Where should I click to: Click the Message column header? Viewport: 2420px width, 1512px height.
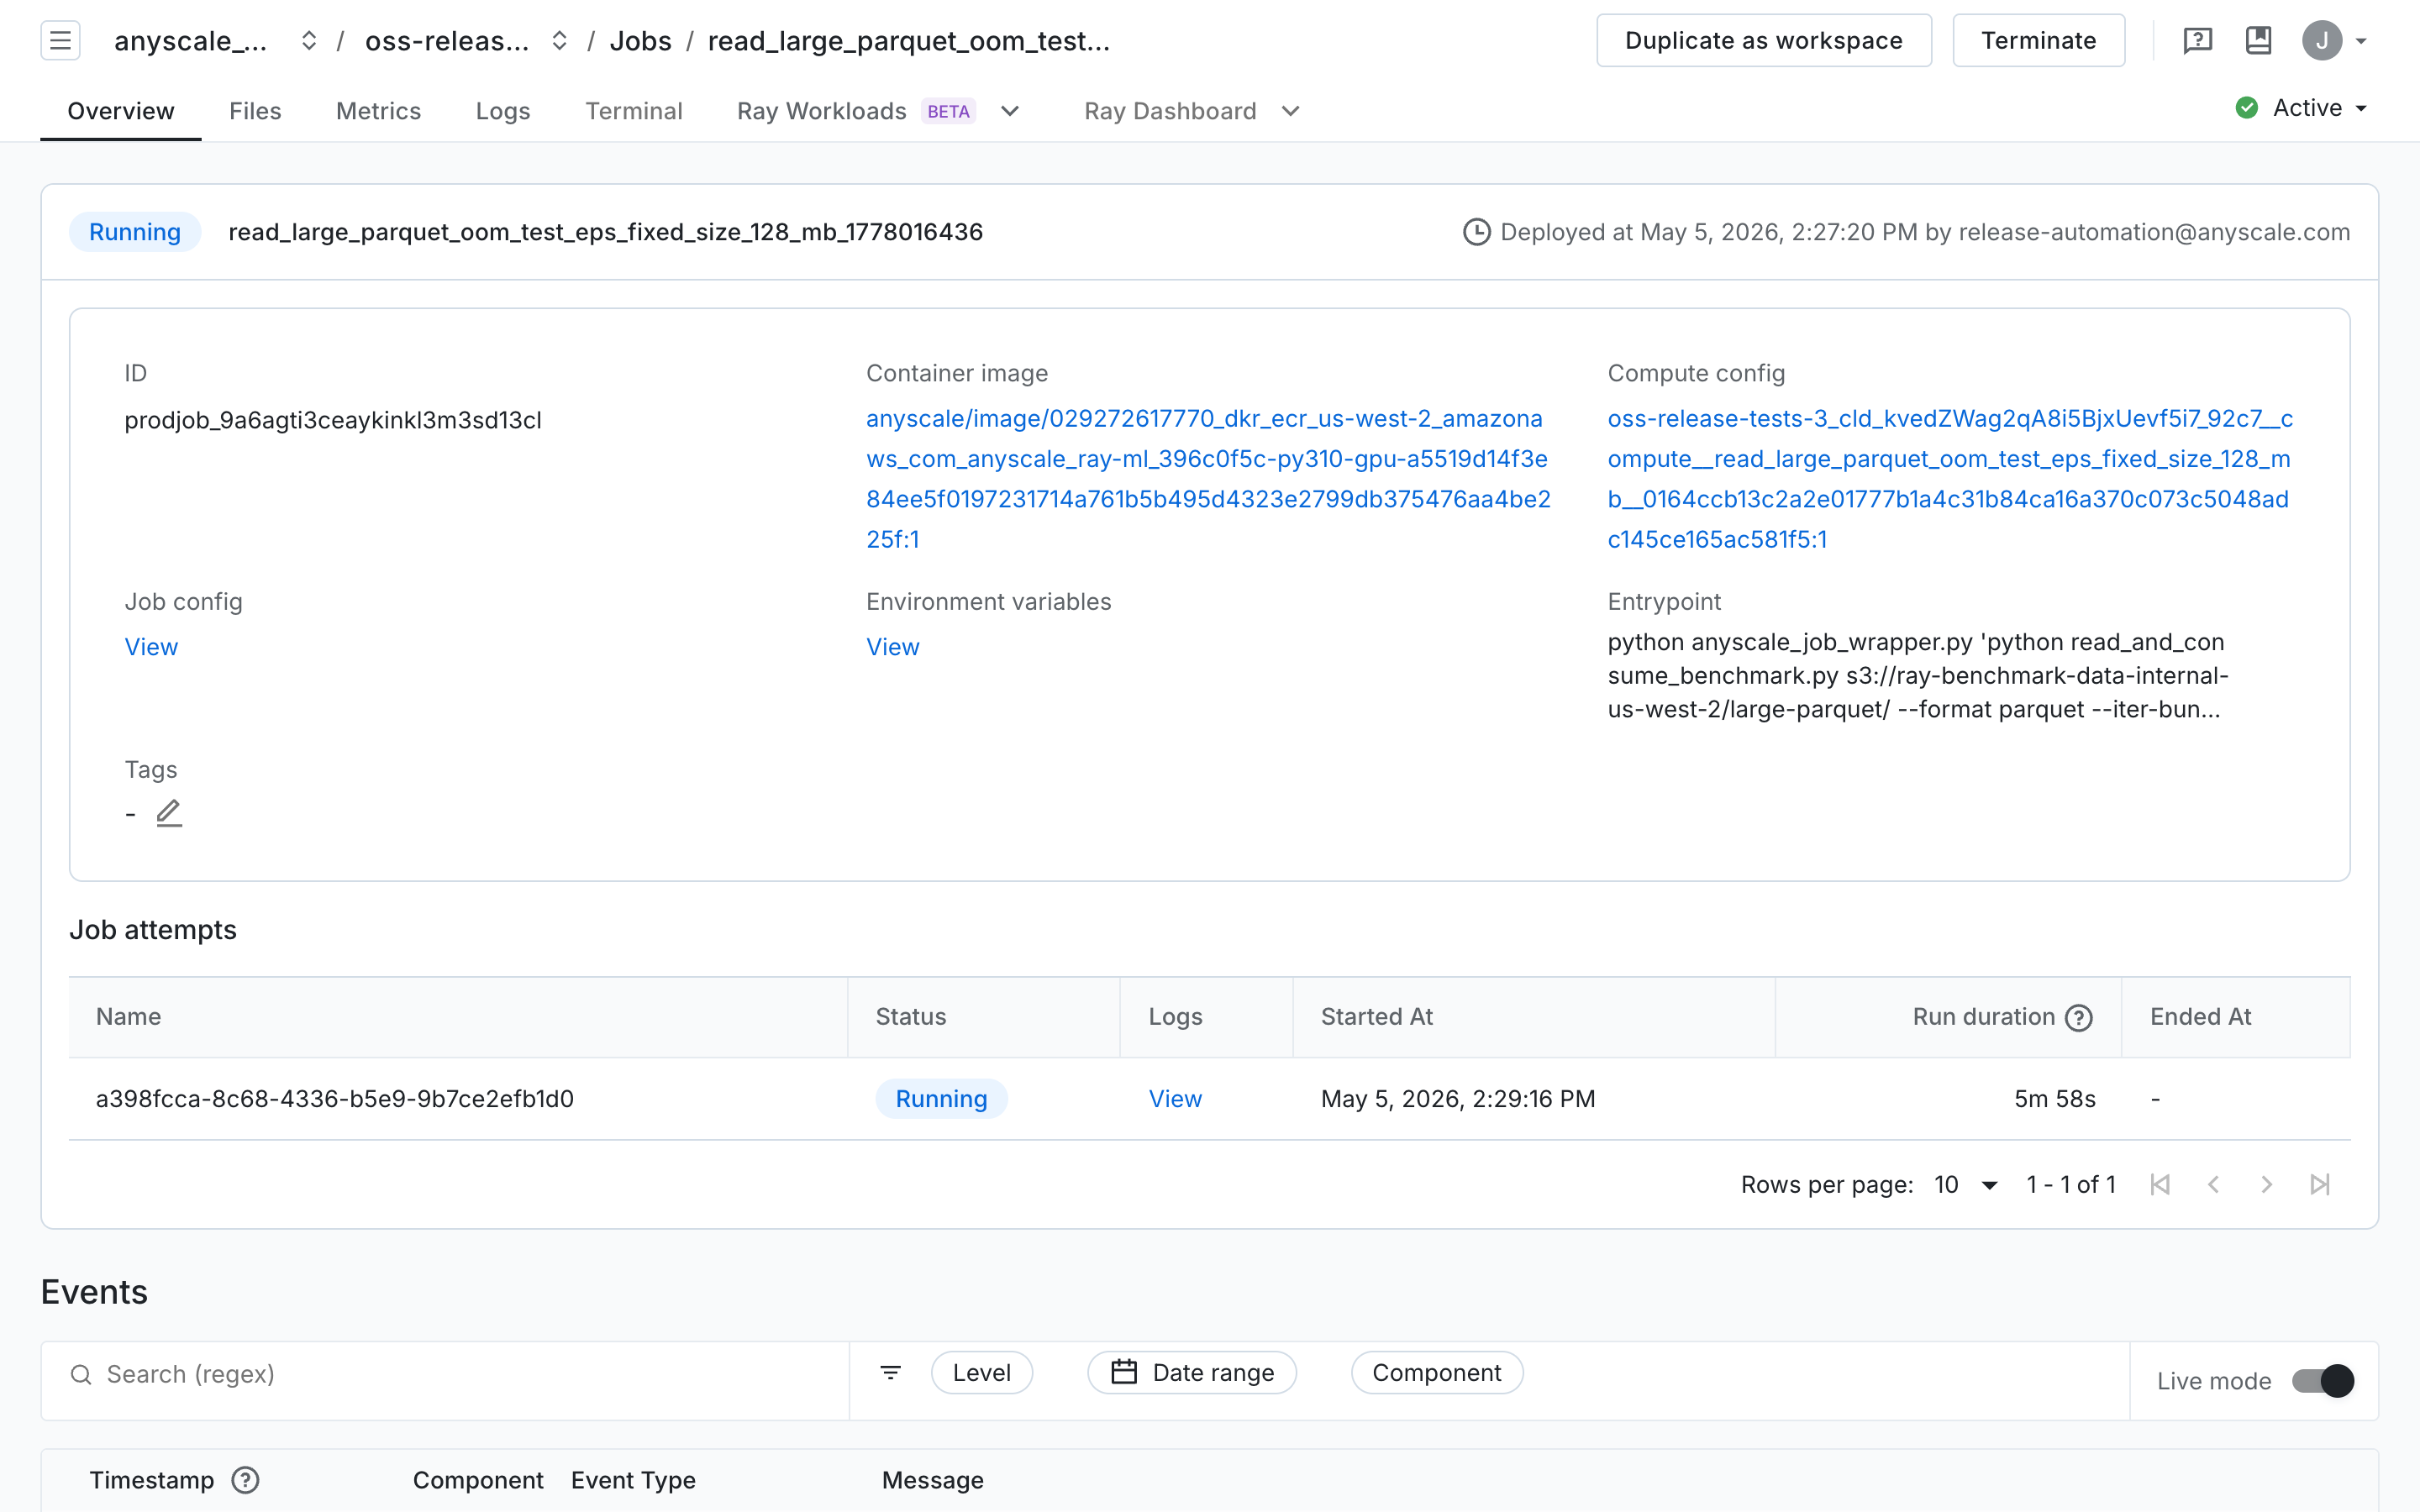(x=932, y=1480)
